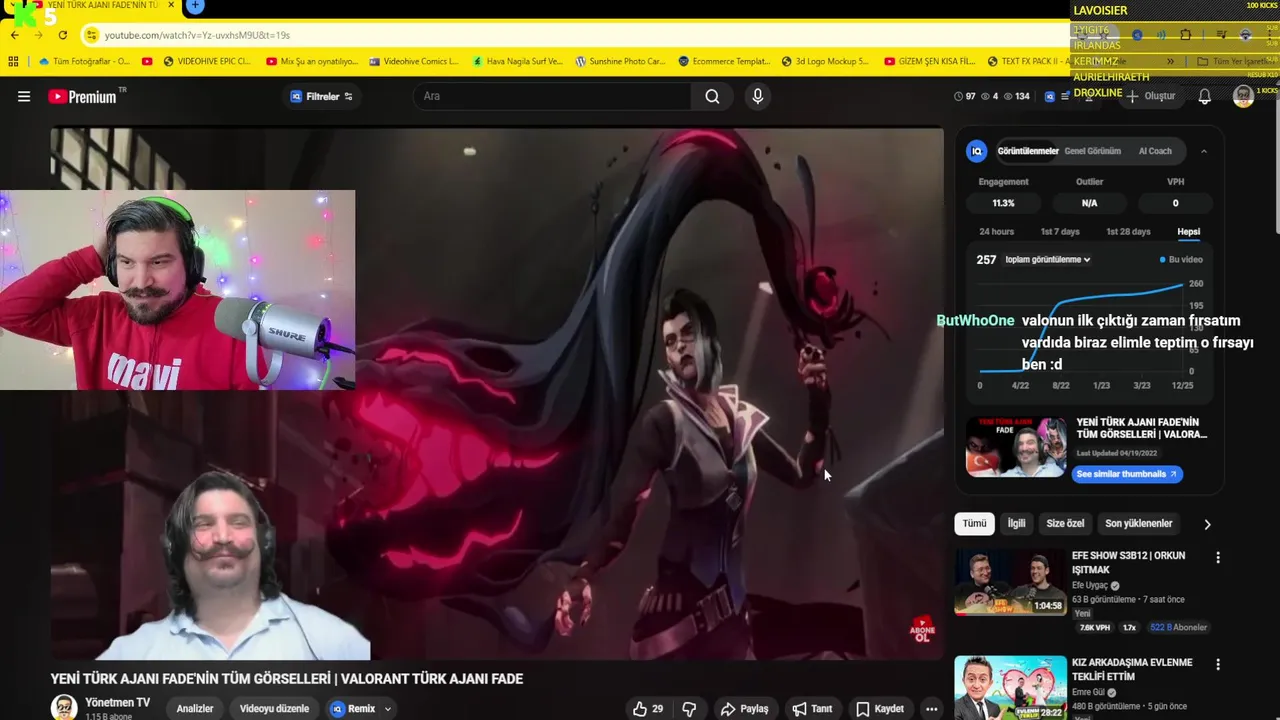Select the Tümü filter chip
1280x720 pixels.
click(974, 524)
